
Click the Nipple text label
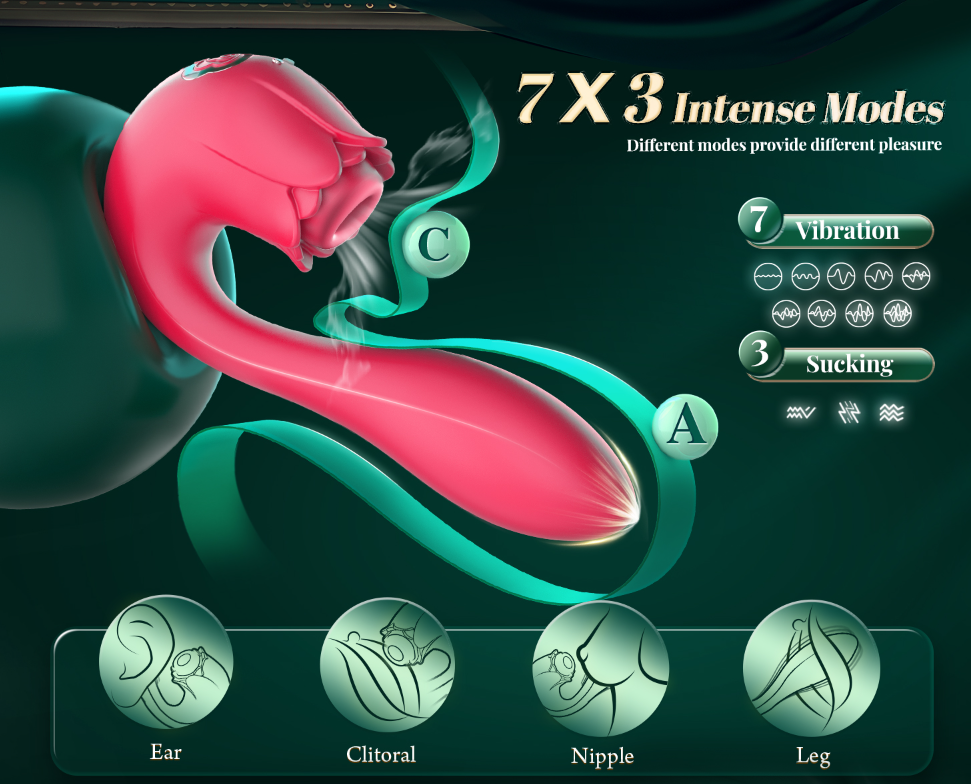click(x=602, y=756)
